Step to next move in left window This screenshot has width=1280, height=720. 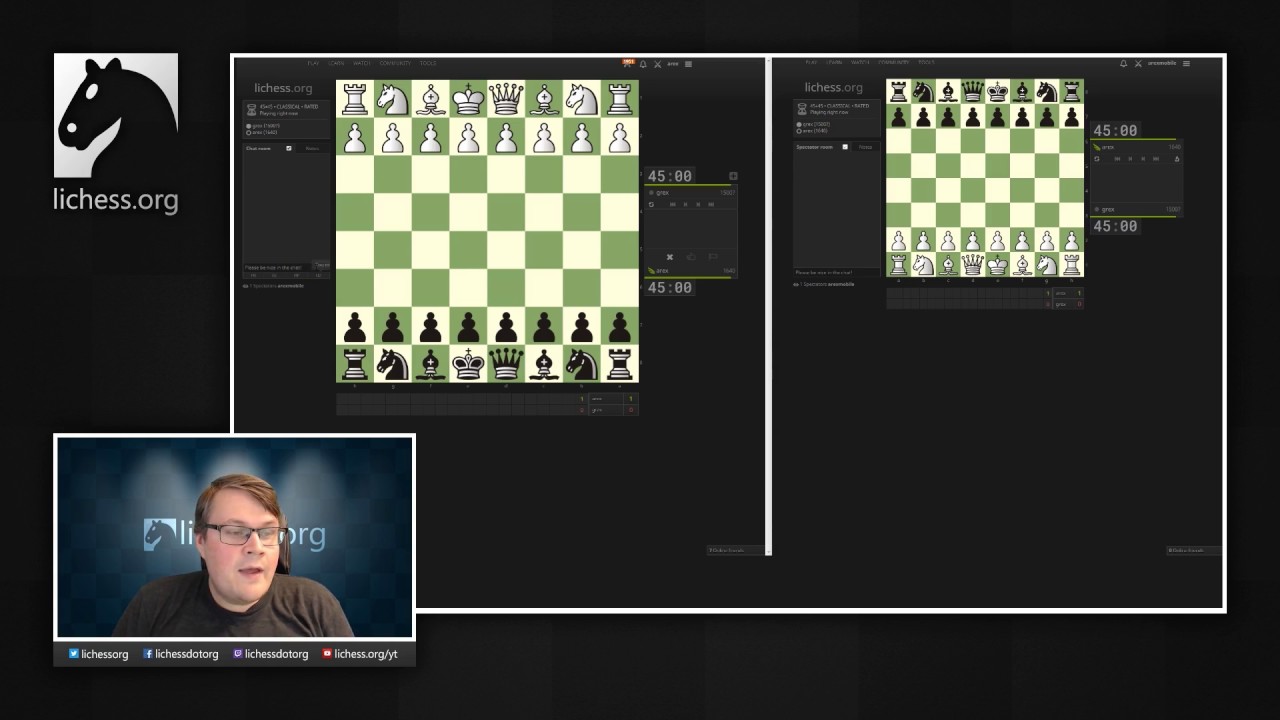coord(698,204)
